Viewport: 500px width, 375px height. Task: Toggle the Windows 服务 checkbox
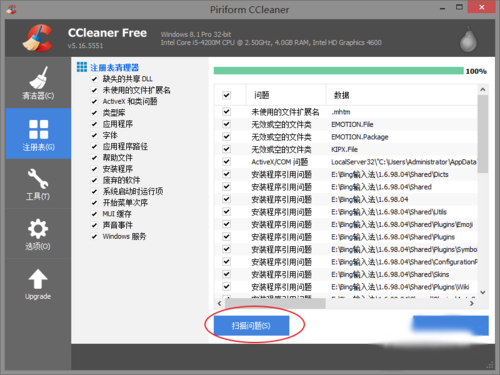click(94, 237)
